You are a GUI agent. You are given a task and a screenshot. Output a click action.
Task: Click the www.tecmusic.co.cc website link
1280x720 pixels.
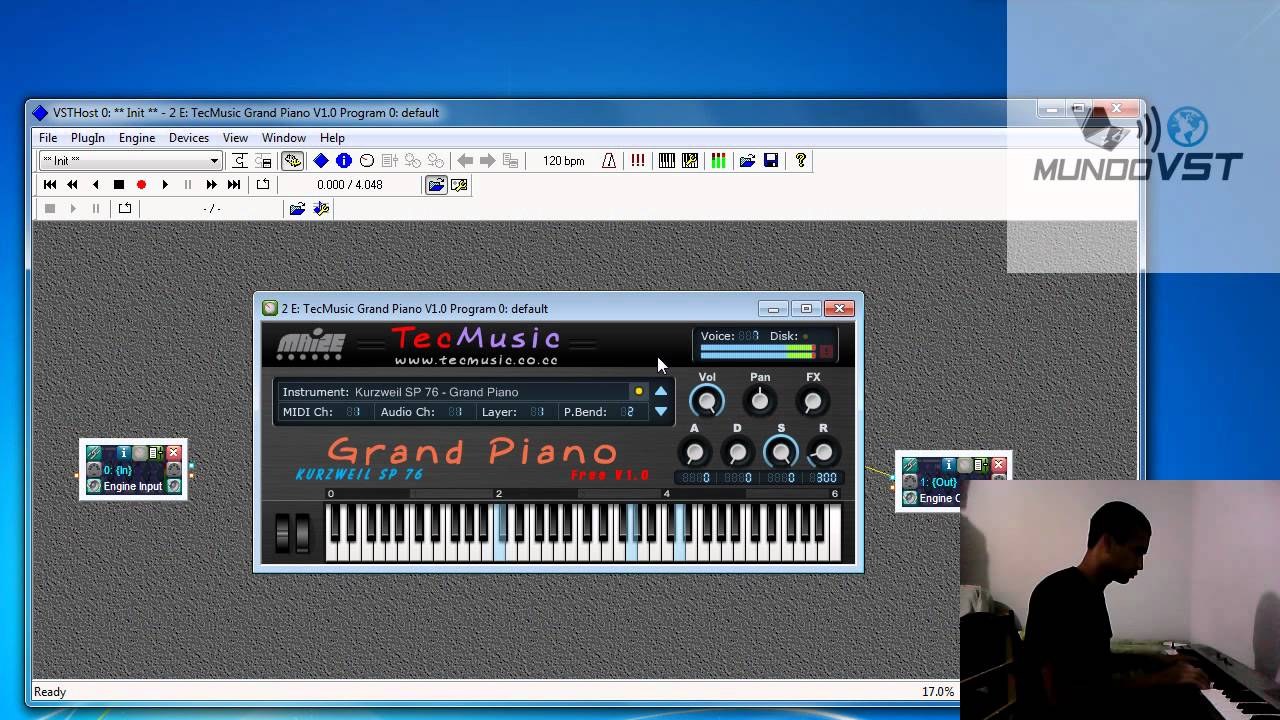pos(476,360)
